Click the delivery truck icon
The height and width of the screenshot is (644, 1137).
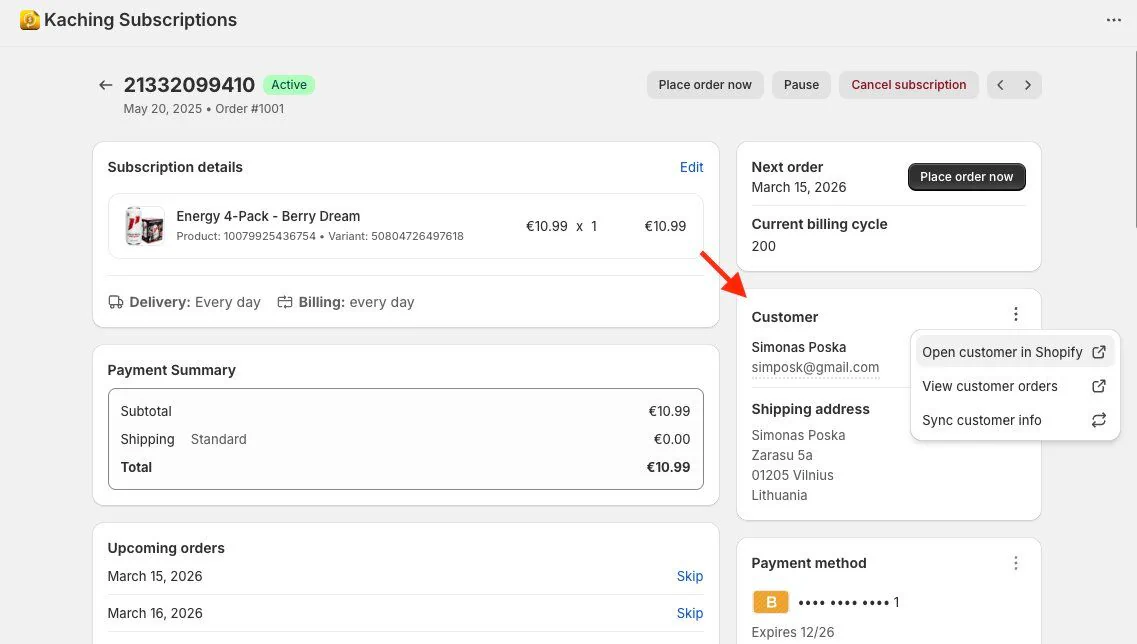[x=116, y=302]
